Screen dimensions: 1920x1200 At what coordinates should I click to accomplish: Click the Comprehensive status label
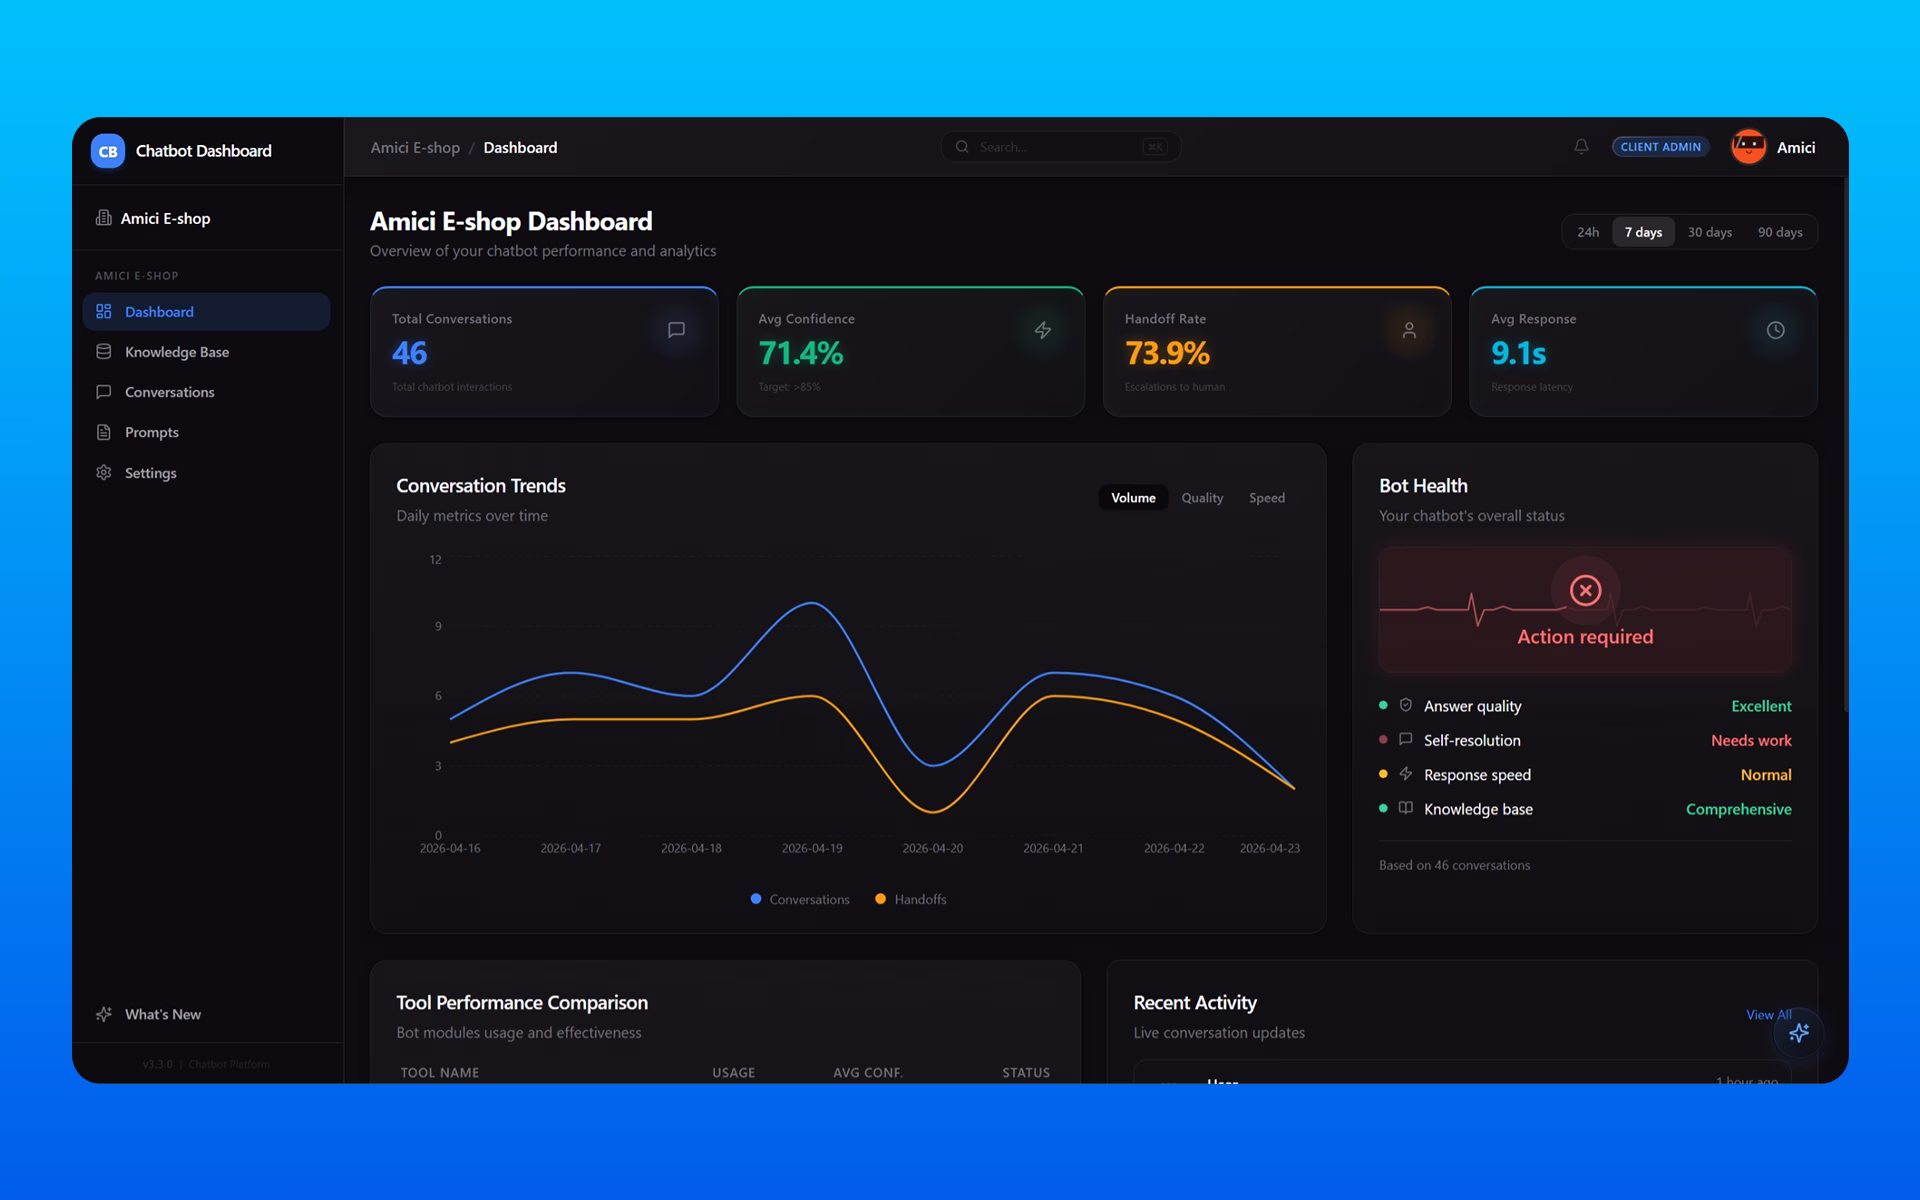pos(1739,809)
